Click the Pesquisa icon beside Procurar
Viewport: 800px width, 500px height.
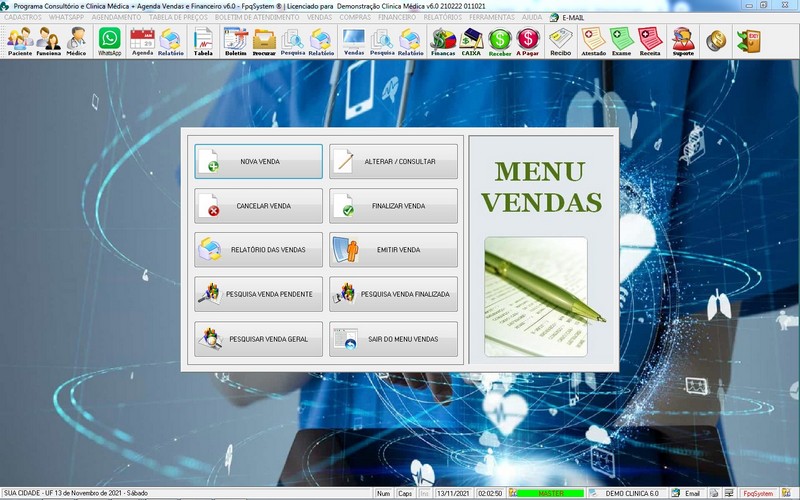292,41
